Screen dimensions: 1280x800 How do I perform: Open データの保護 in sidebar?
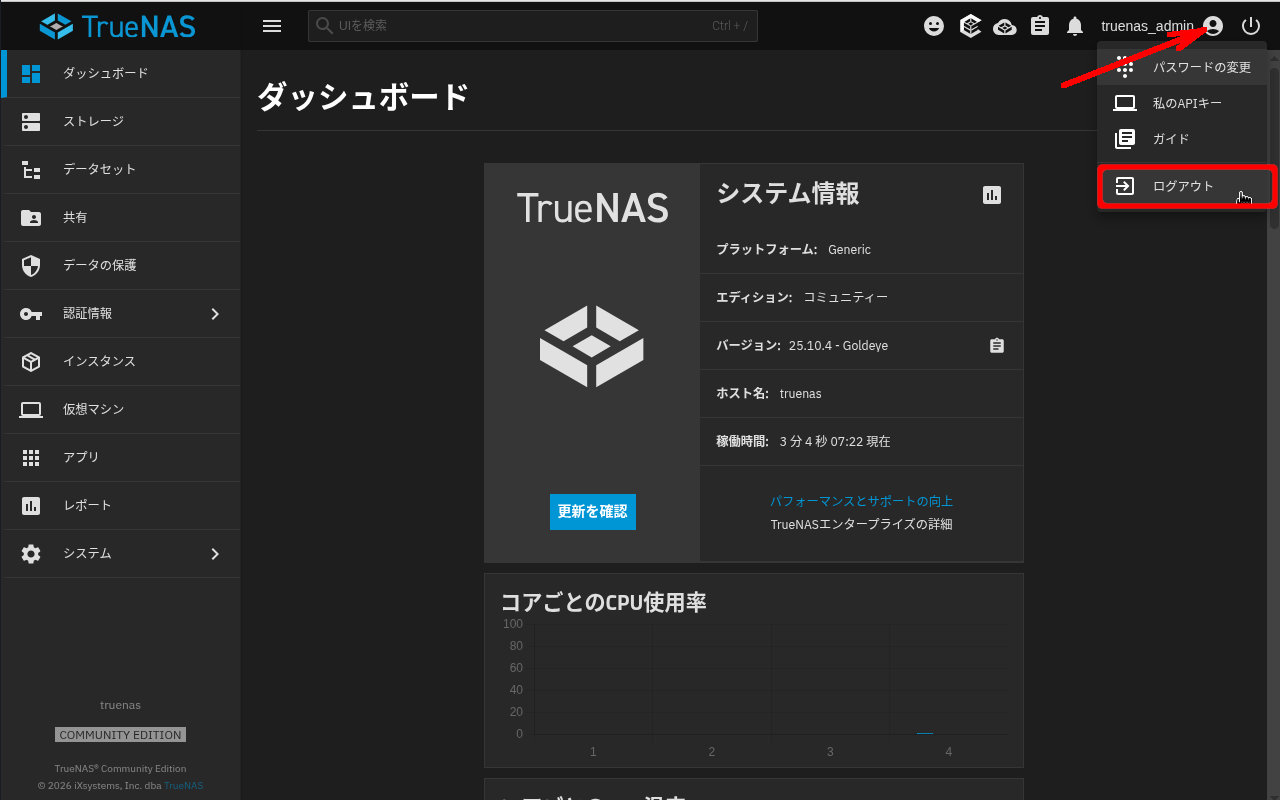point(122,265)
